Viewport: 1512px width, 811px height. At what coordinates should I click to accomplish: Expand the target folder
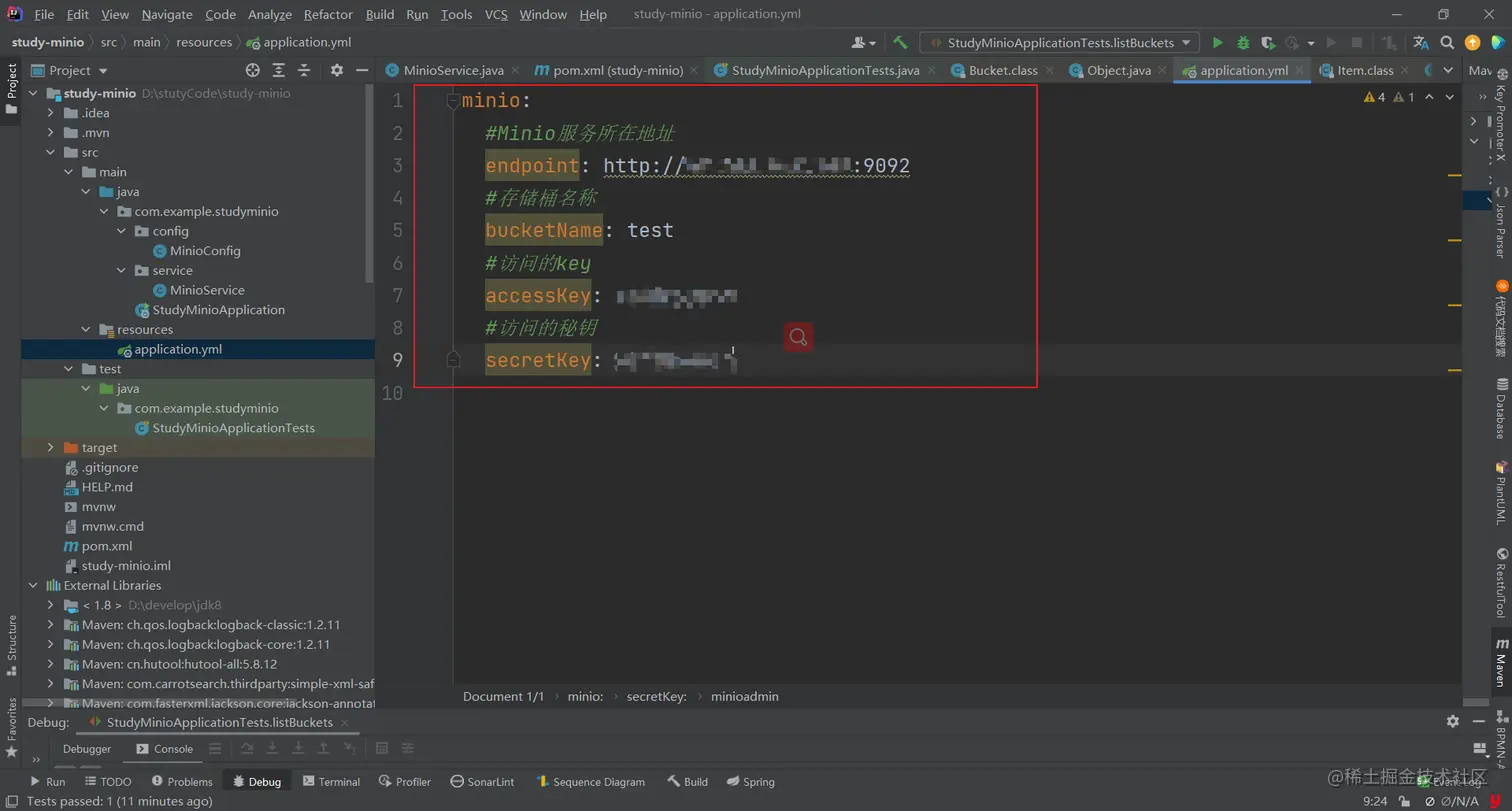pos(51,448)
